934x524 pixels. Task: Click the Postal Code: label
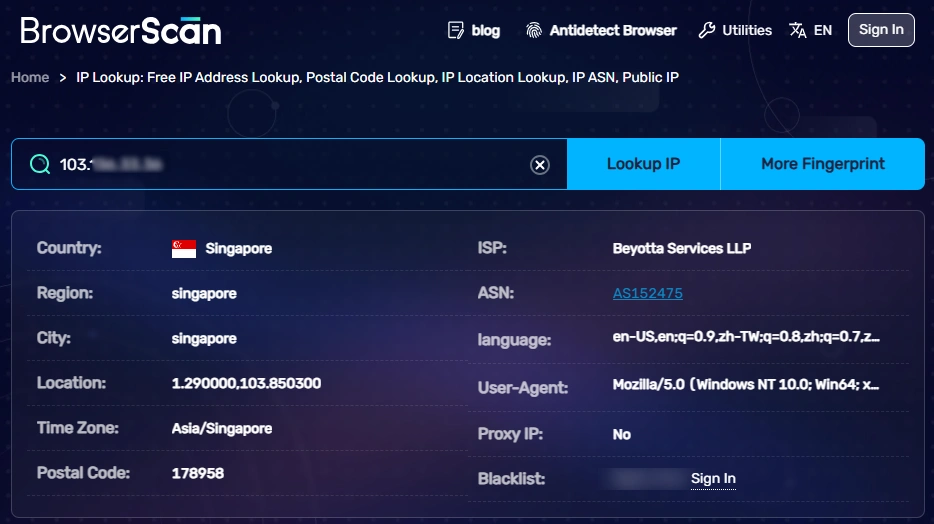pyautogui.click(x=83, y=473)
